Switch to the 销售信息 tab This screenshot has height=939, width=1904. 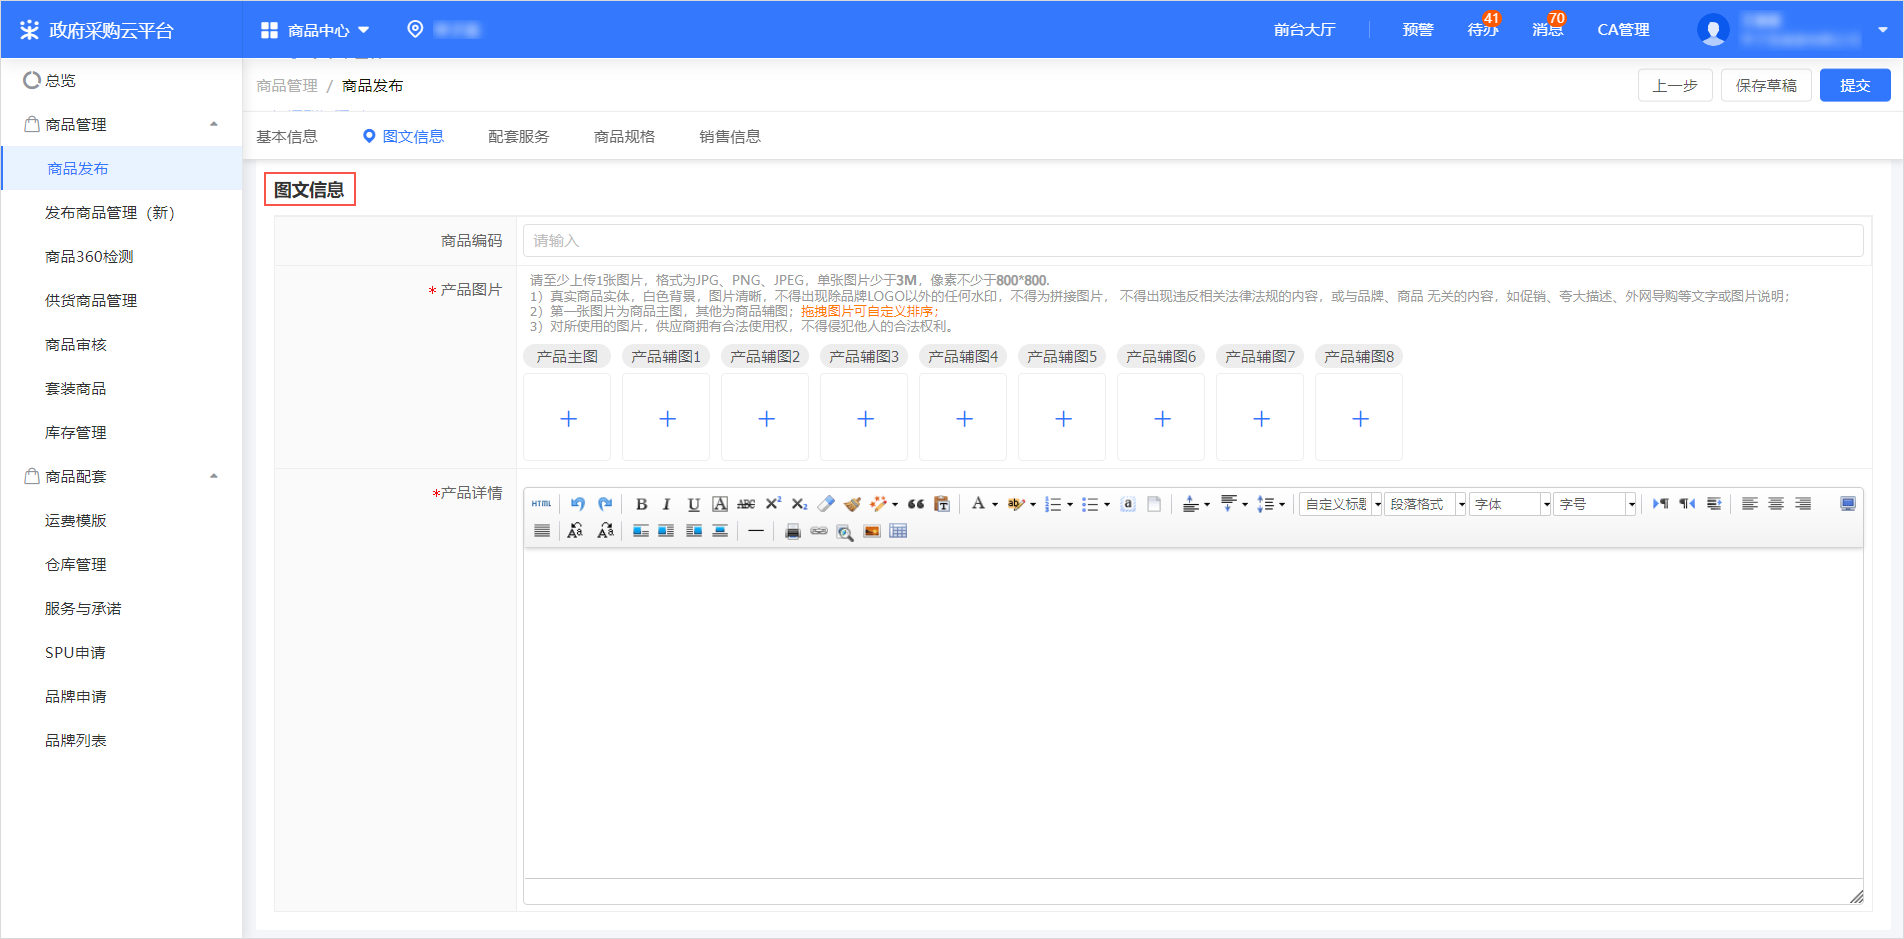coord(730,136)
